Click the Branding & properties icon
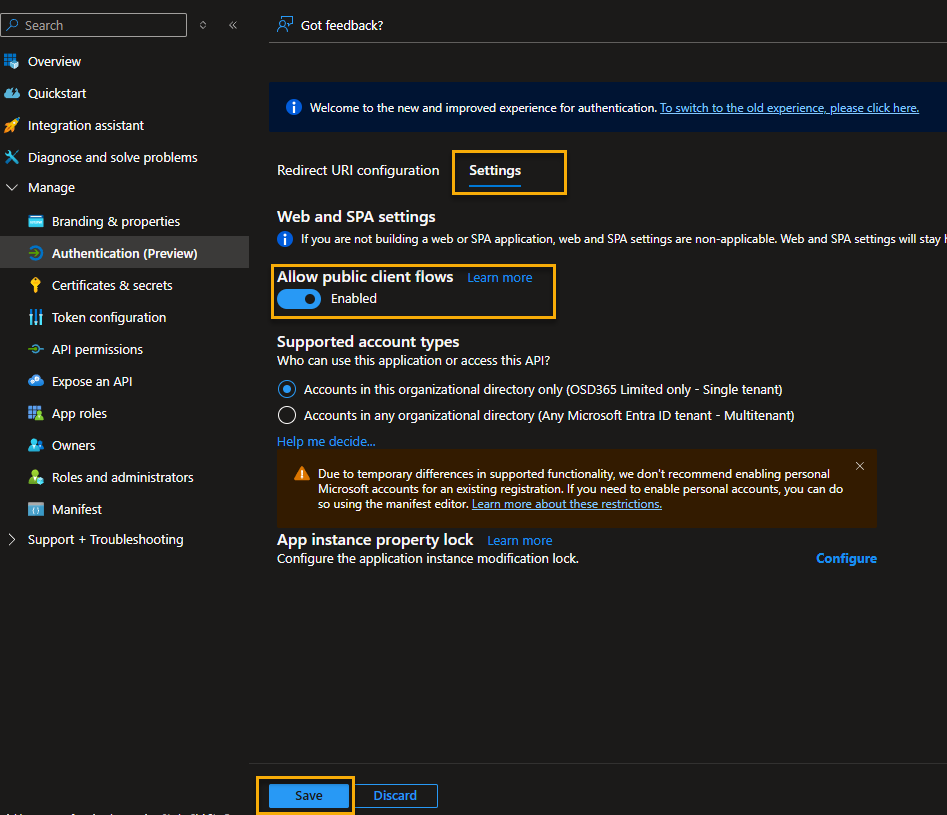 36,221
